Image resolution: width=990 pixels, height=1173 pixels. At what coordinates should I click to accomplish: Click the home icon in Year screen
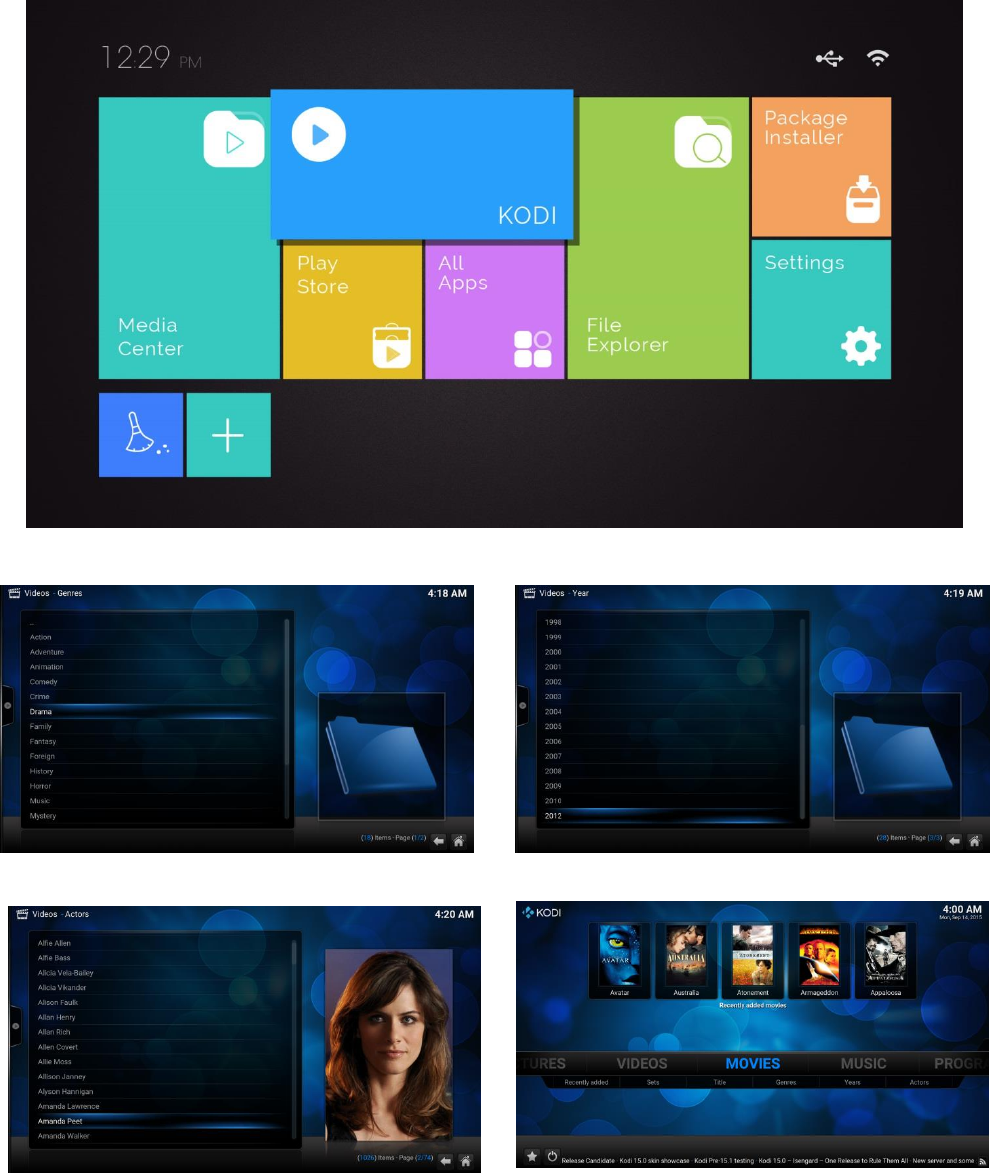(x=974, y=841)
